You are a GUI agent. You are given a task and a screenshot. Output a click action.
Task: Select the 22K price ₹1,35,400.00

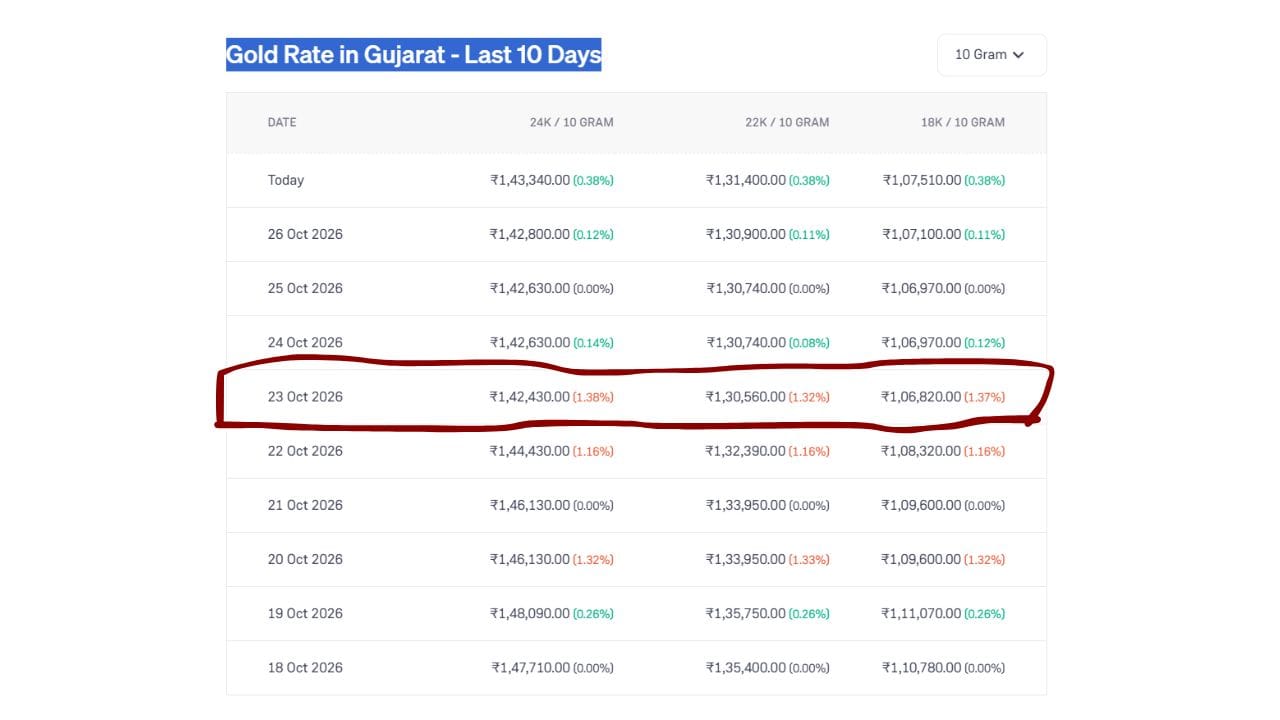click(x=746, y=667)
